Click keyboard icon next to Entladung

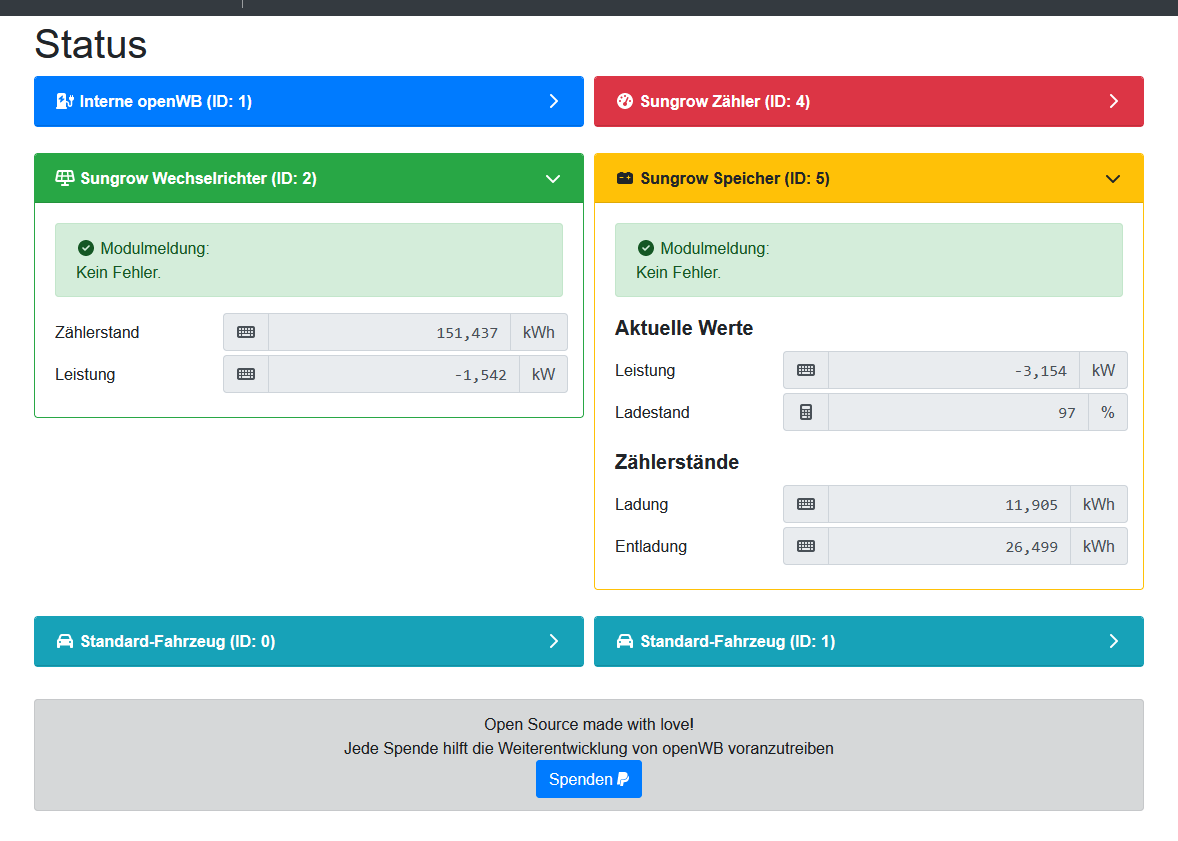coord(805,546)
